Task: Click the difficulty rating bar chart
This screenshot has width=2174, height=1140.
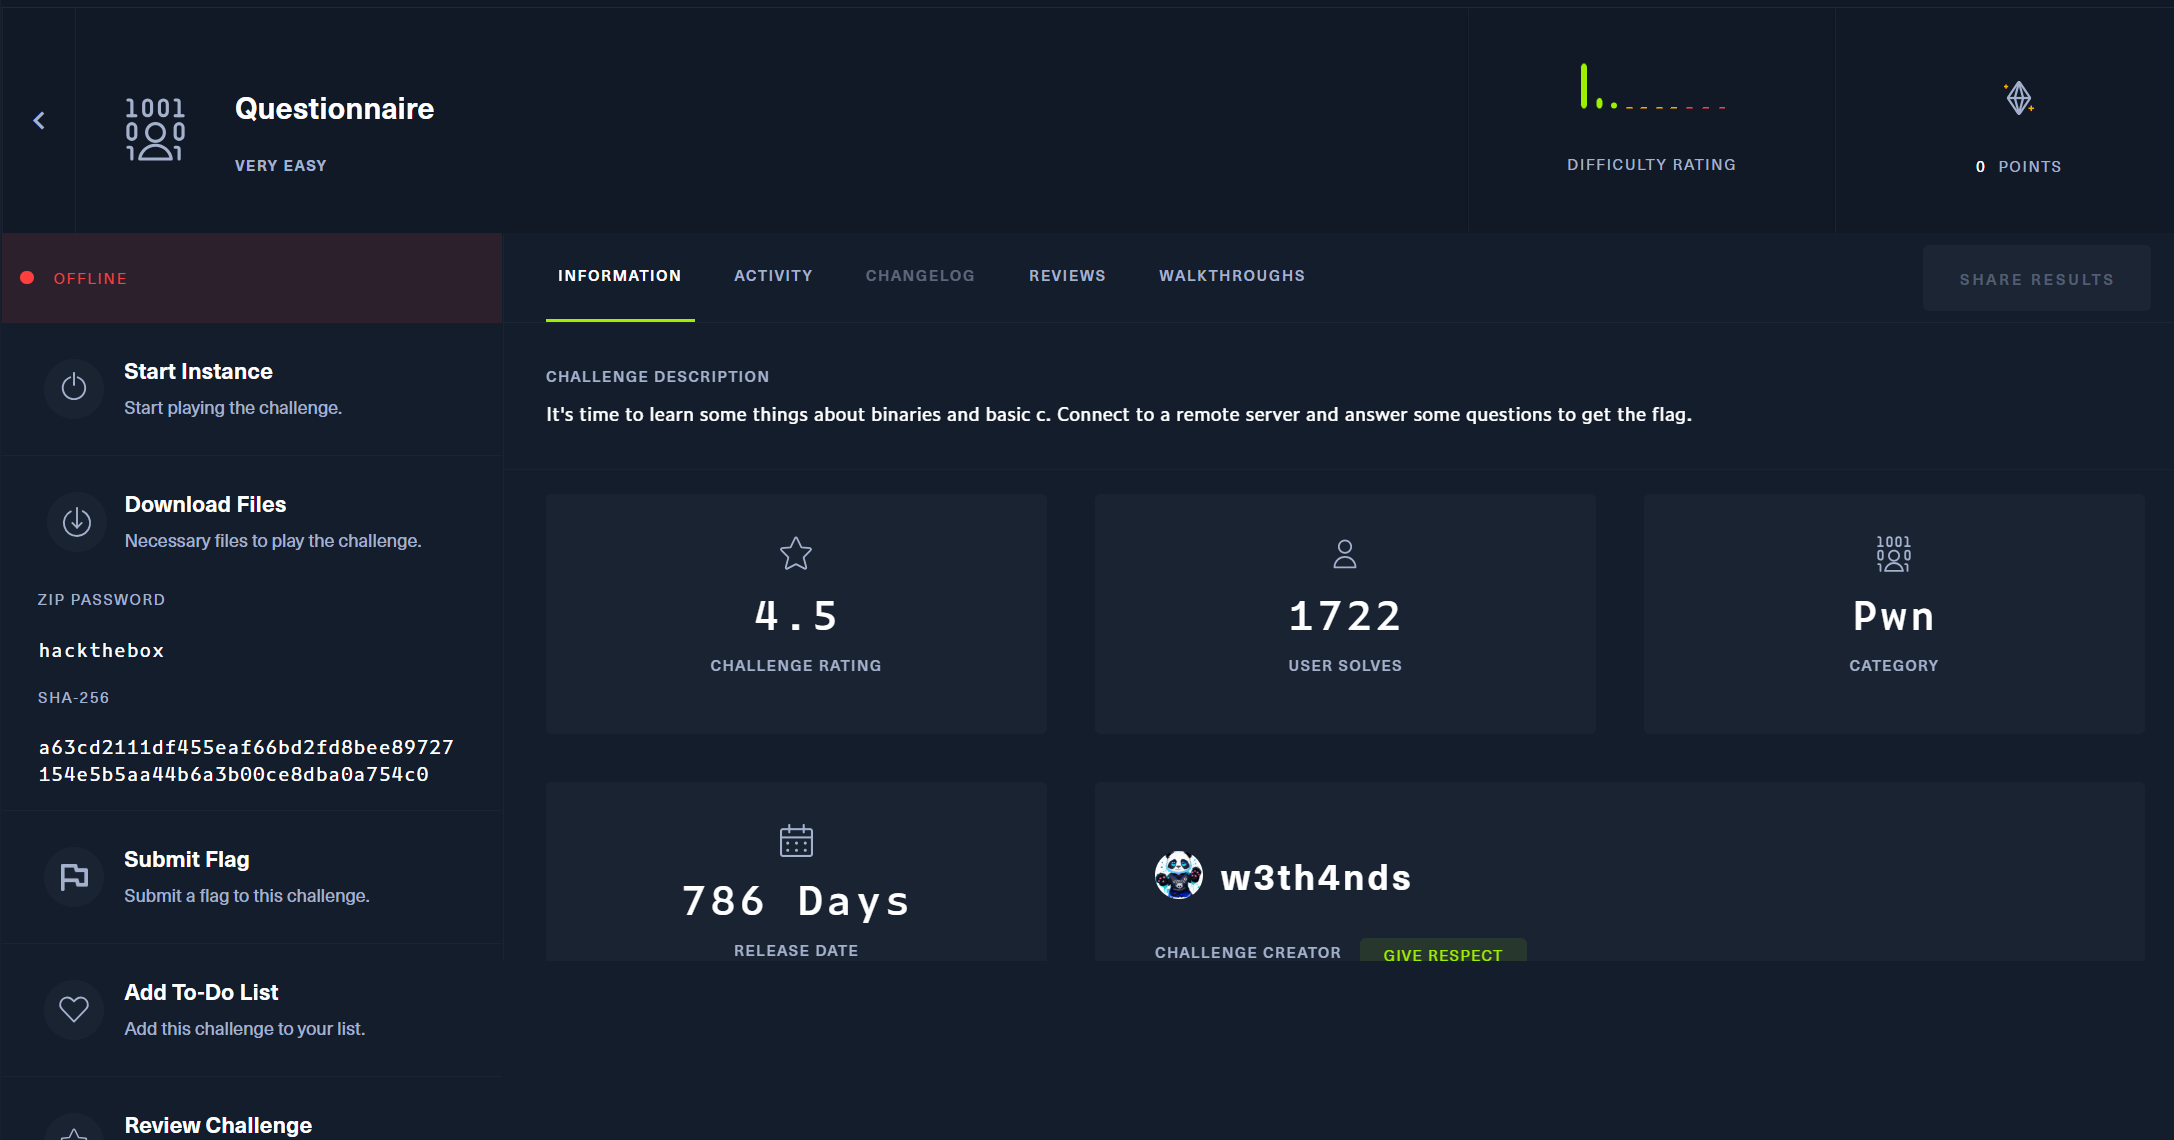Action: pos(1652,87)
